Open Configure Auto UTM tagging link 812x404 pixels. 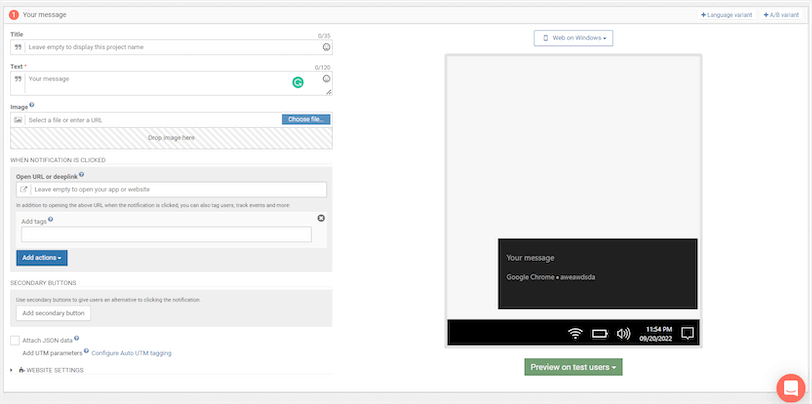click(132, 353)
